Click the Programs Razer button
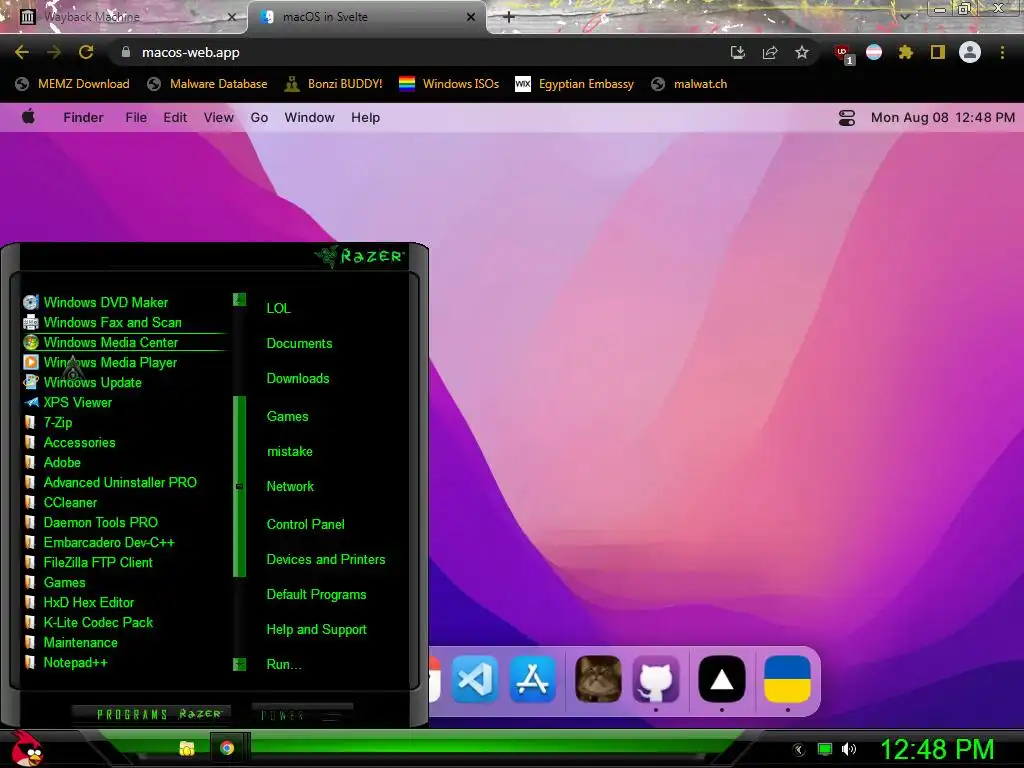This screenshot has width=1024, height=768. pyautogui.click(x=151, y=714)
